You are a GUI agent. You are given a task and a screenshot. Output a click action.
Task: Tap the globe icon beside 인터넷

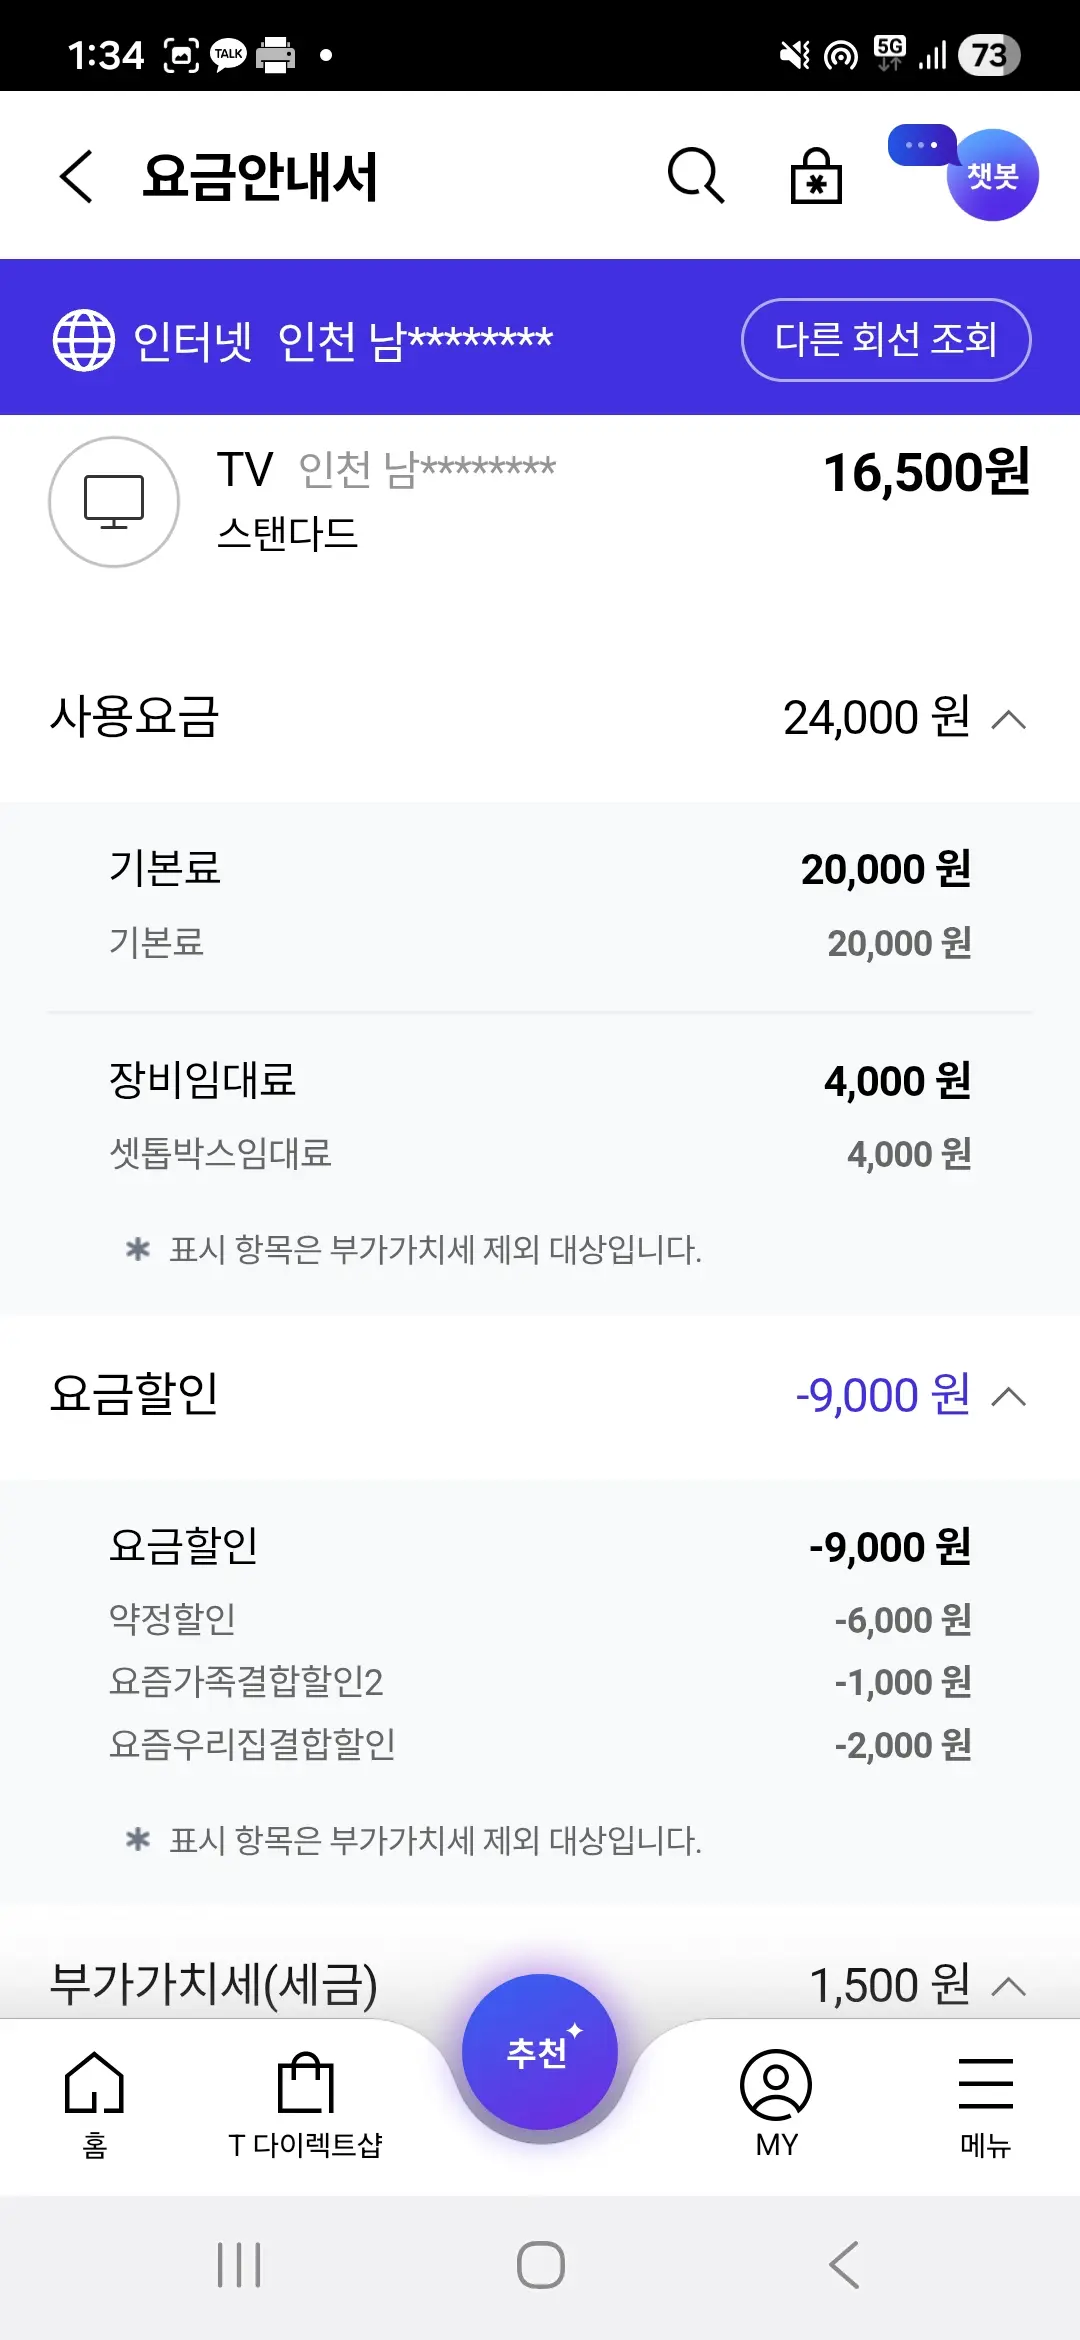click(x=84, y=340)
